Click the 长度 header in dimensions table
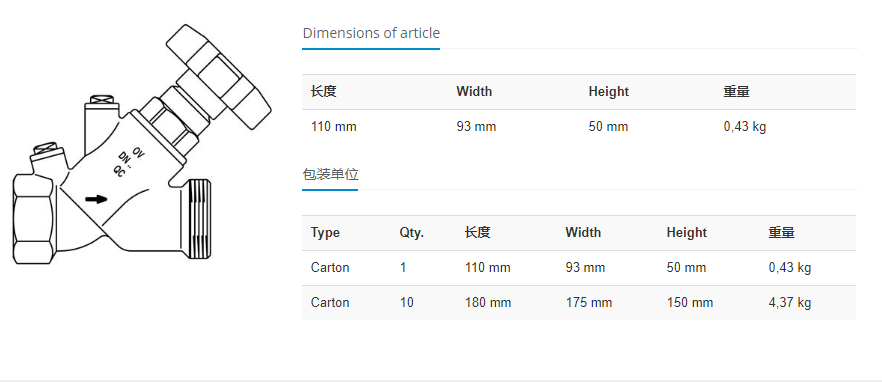882x382 pixels. click(x=323, y=92)
